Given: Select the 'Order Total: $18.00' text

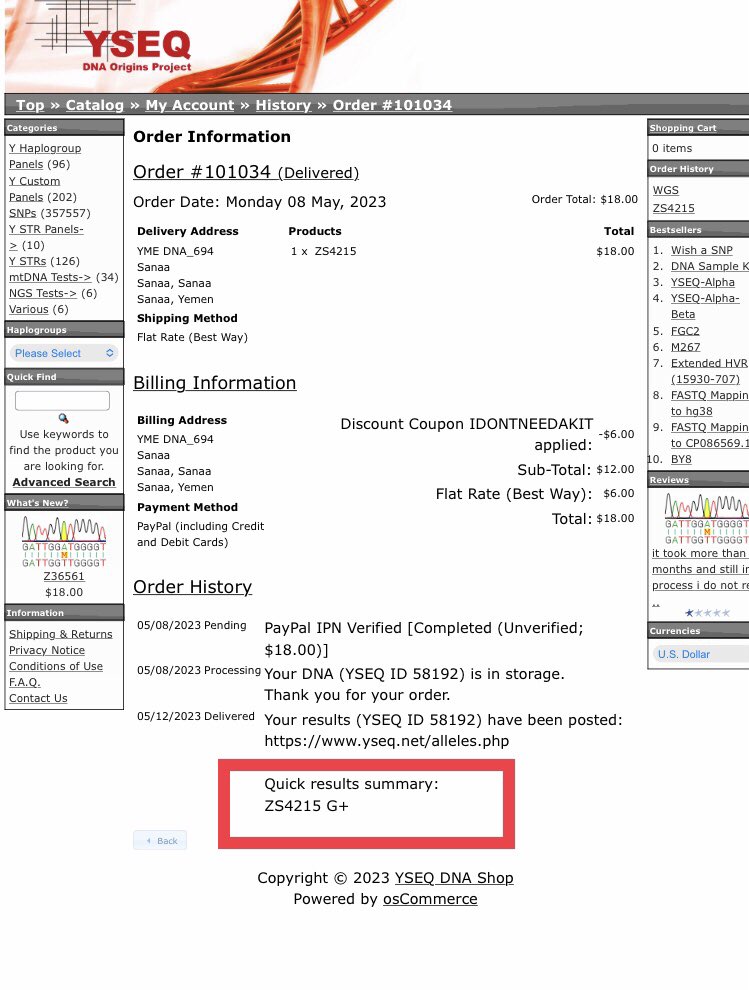Looking at the screenshot, I should tap(584, 199).
